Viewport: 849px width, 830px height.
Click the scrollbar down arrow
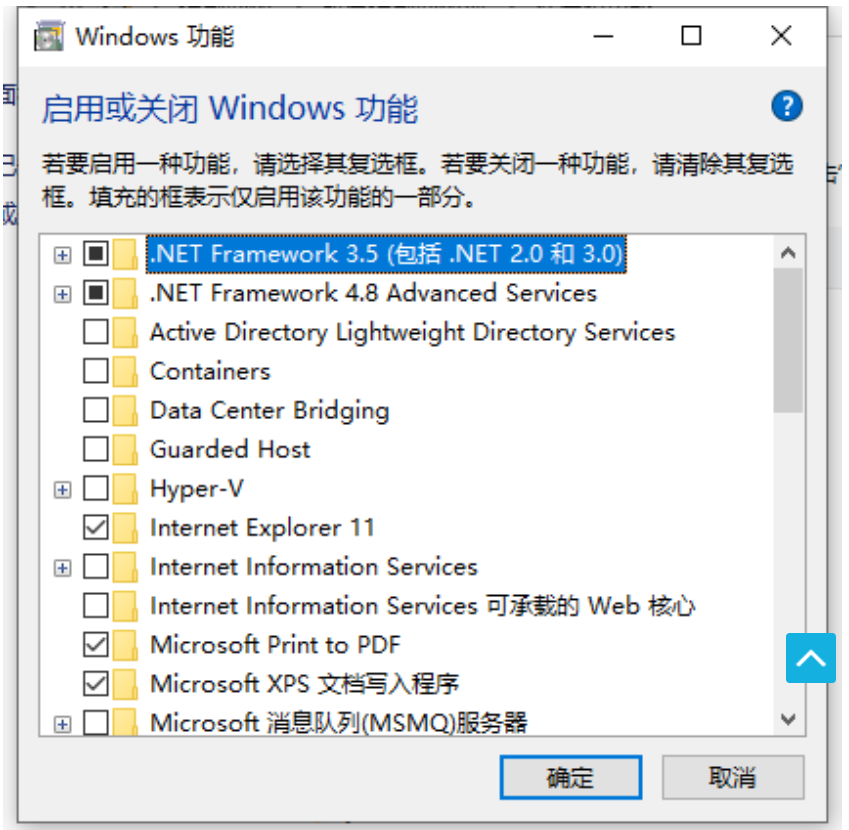[788, 719]
